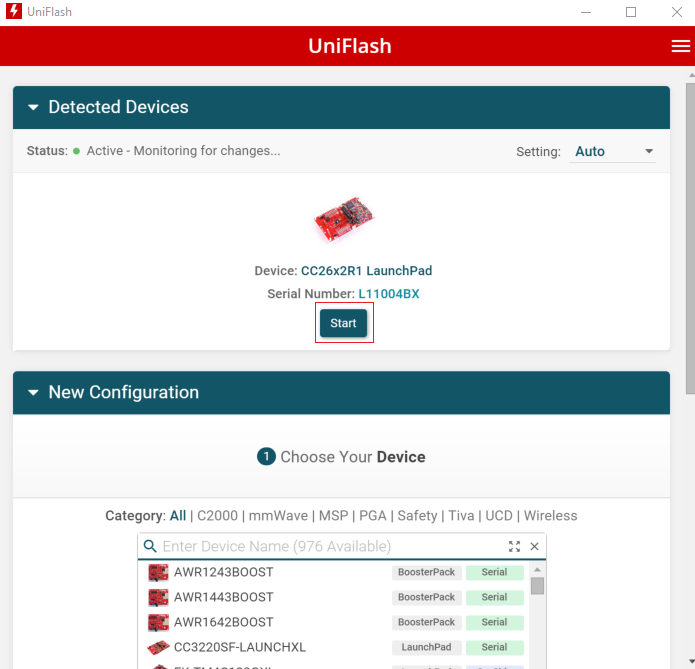
Task: Click the AWR1642BOOST board icon
Action: point(158,622)
